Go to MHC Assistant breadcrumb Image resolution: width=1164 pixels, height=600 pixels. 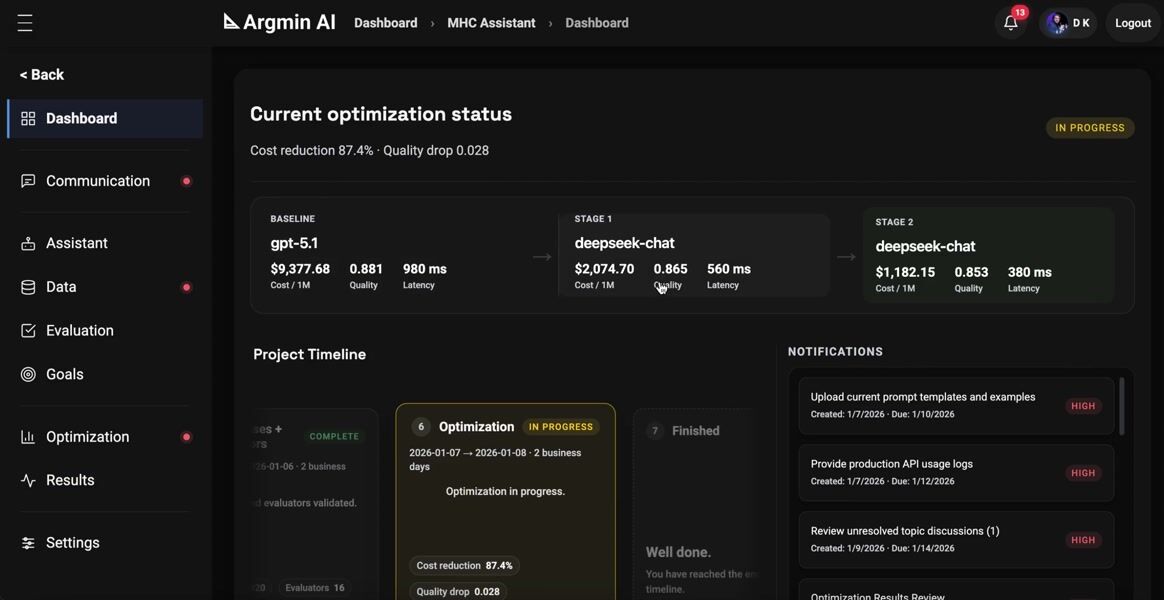tap(491, 23)
